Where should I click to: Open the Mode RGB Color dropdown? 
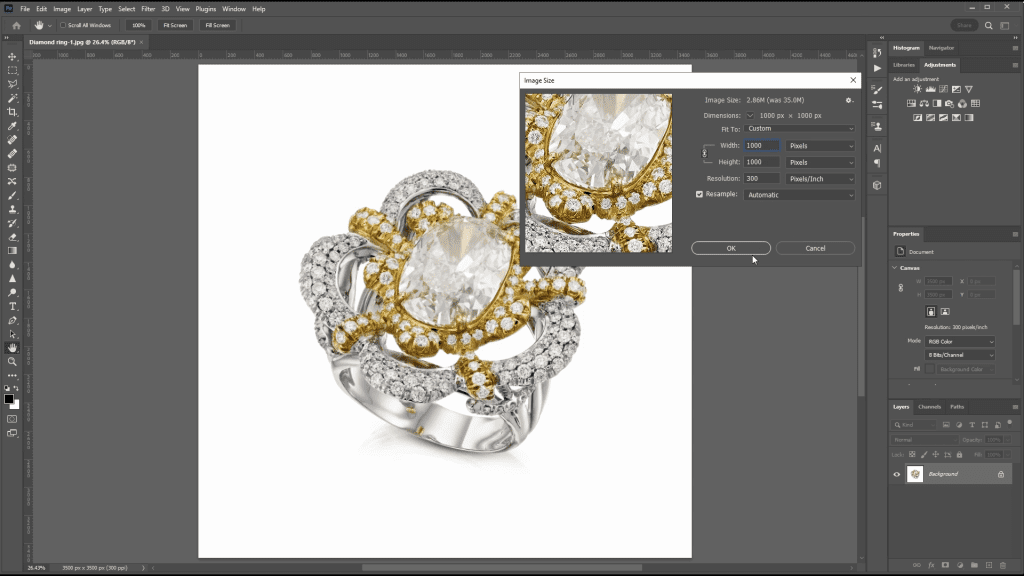(960, 342)
